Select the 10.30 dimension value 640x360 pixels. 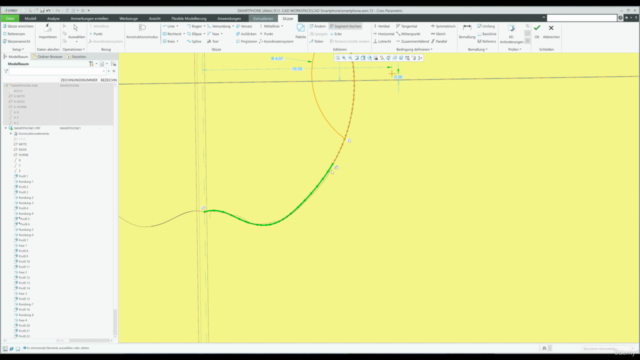click(x=297, y=69)
